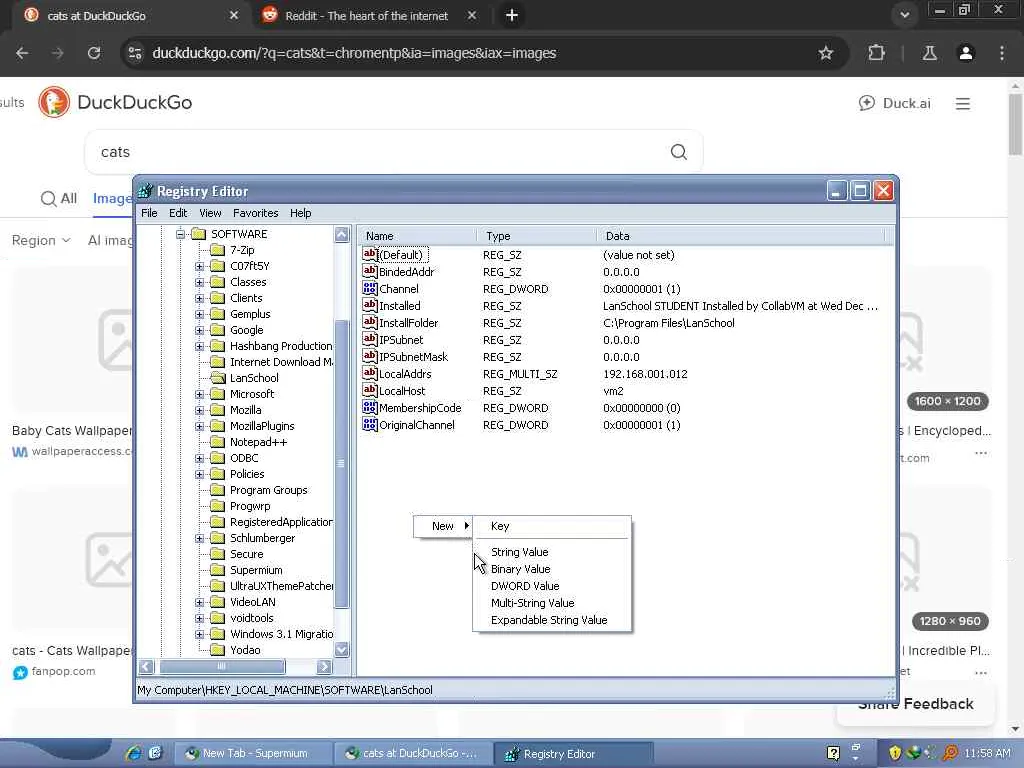Choose Expandable String Value option
Image resolution: width=1024 pixels, height=768 pixels.
click(552, 620)
